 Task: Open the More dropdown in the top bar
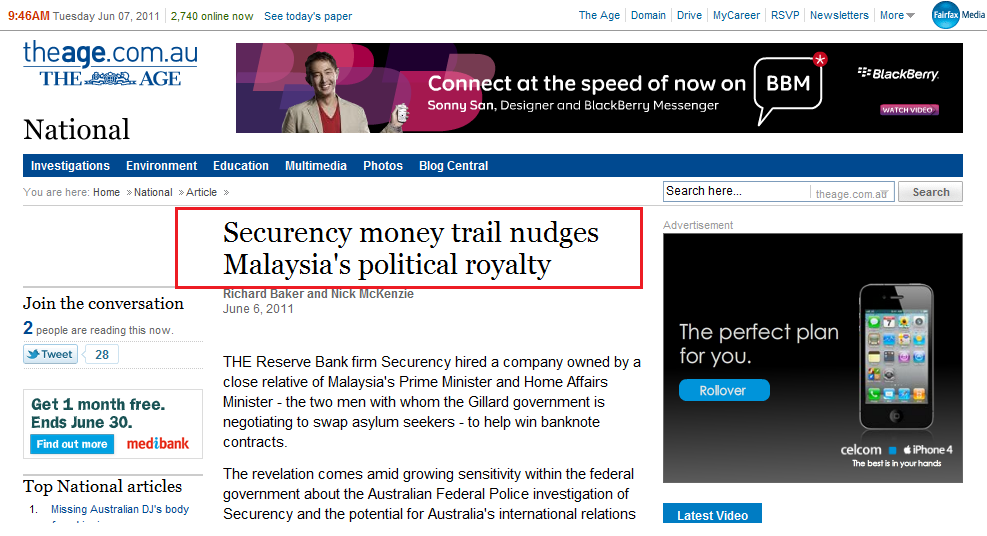tap(897, 15)
